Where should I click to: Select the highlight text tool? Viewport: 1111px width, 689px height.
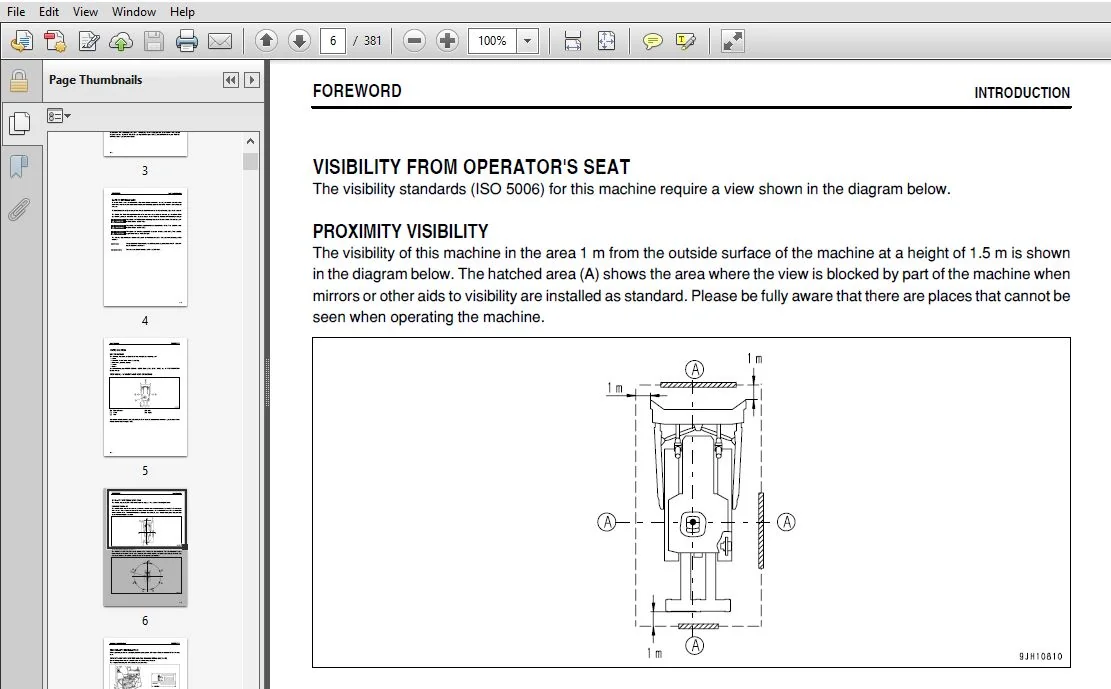tap(686, 40)
